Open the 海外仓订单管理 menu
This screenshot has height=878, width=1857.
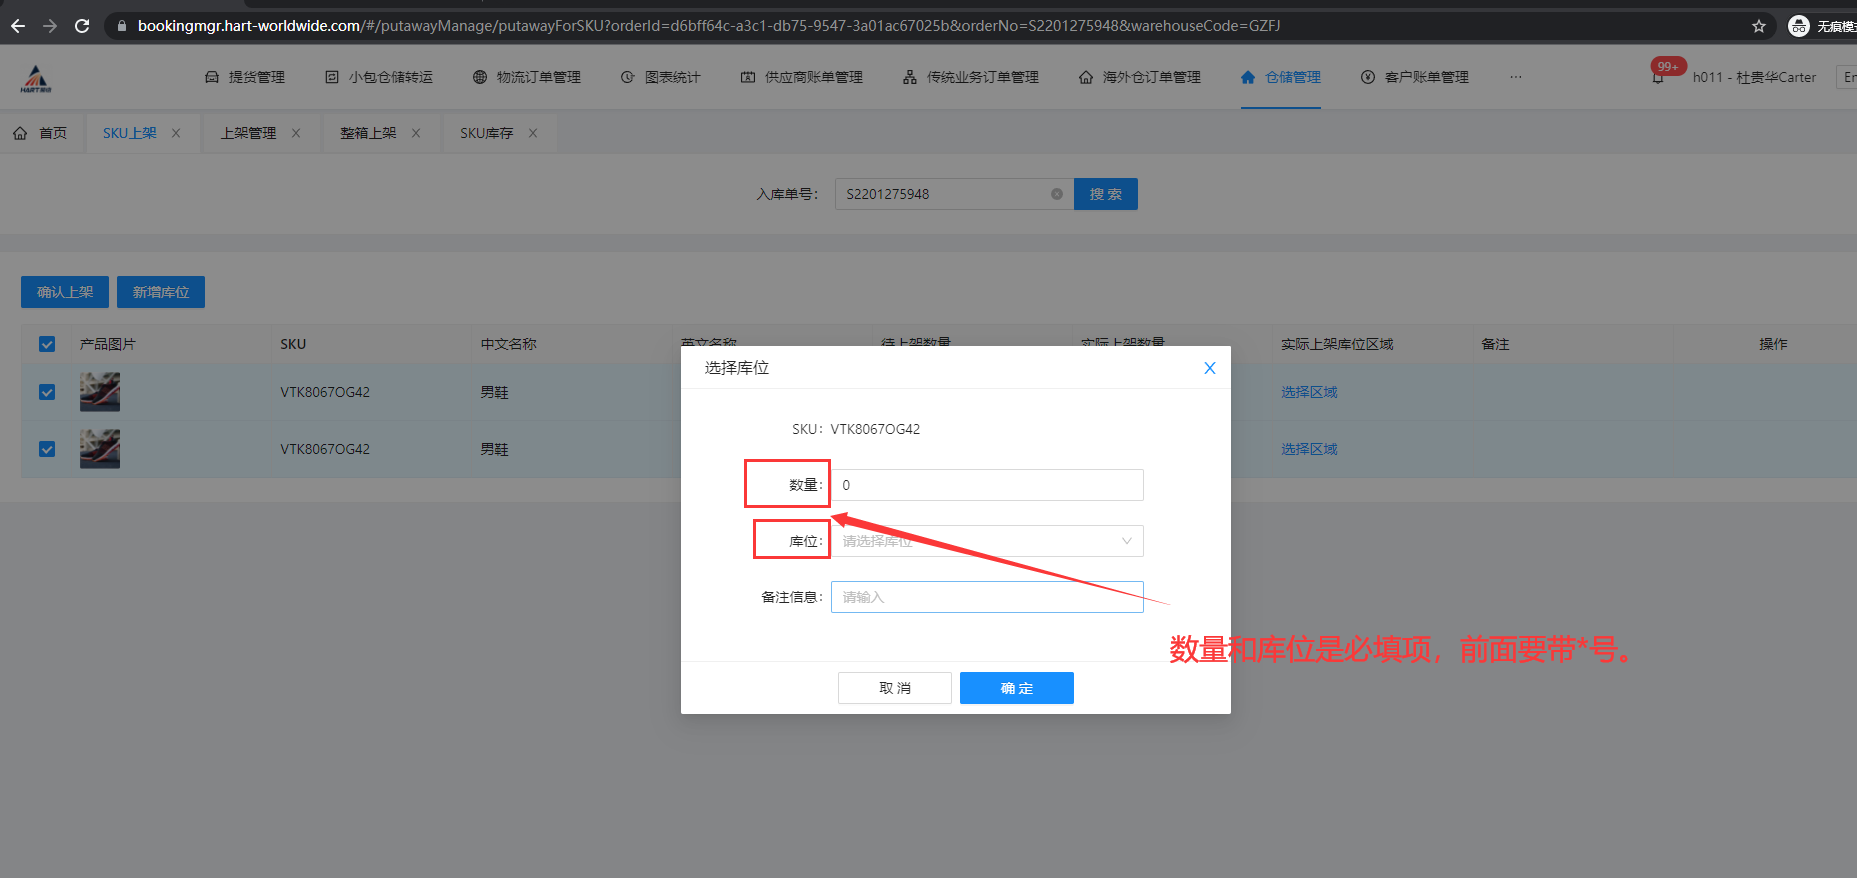(x=1140, y=77)
